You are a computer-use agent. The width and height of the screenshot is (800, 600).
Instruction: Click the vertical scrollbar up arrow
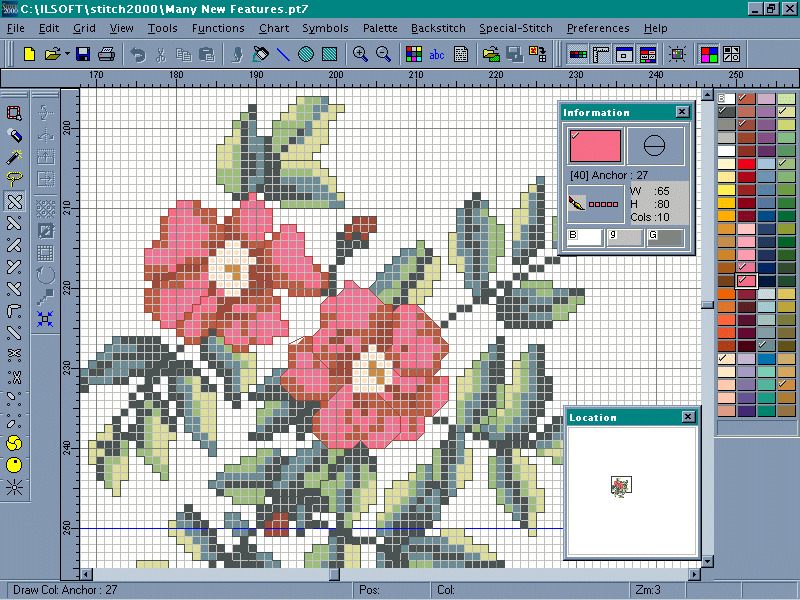707,95
